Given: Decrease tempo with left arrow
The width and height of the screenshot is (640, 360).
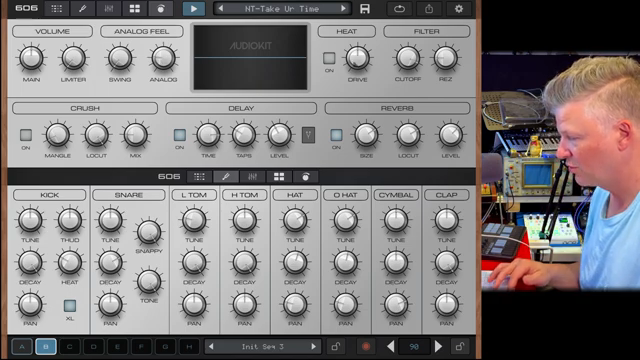Looking at the screenshot, I should (390, 347).
